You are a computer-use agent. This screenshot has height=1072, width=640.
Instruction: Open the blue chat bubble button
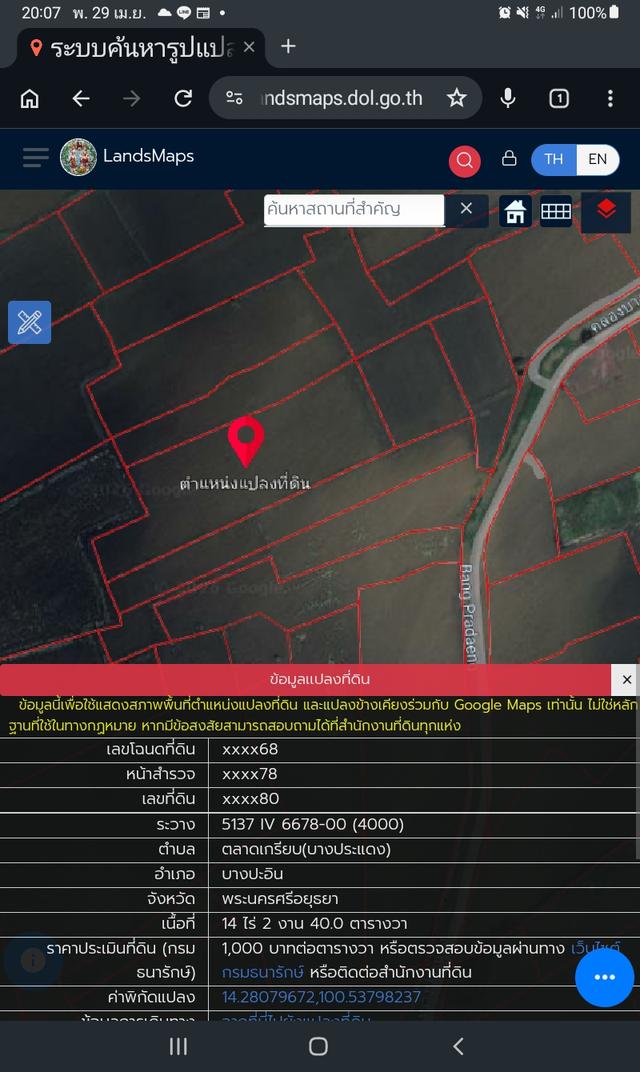click(x=604, y=977)
